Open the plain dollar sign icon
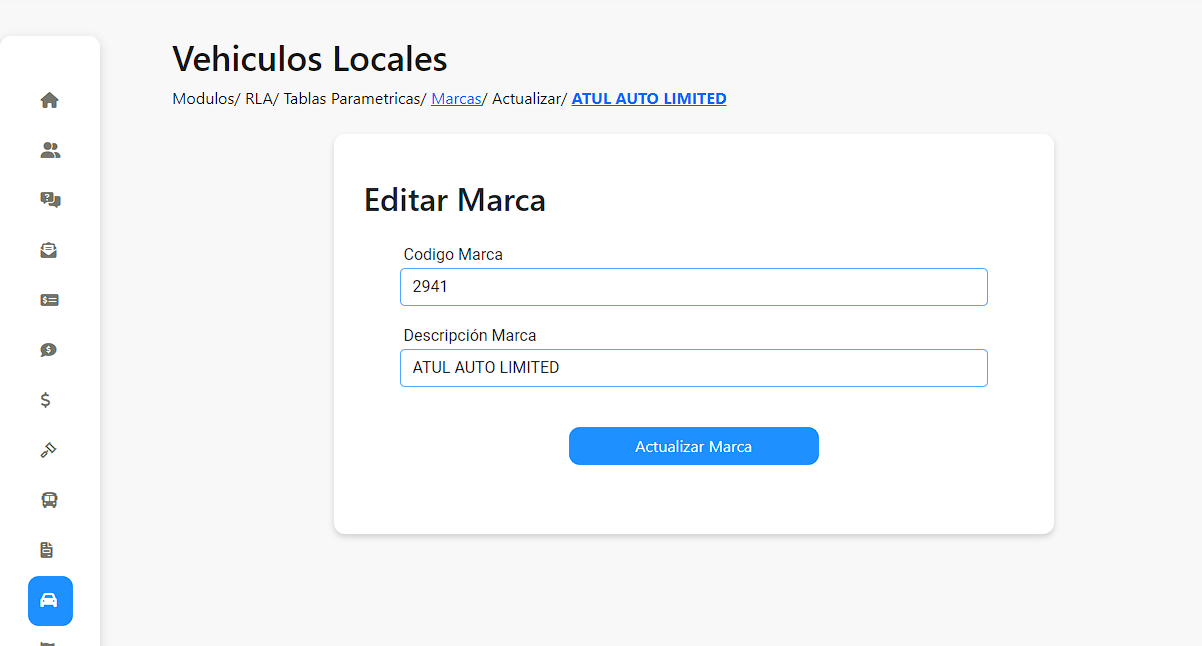Viewport: 1202px width, 646px height. (45, 400)
